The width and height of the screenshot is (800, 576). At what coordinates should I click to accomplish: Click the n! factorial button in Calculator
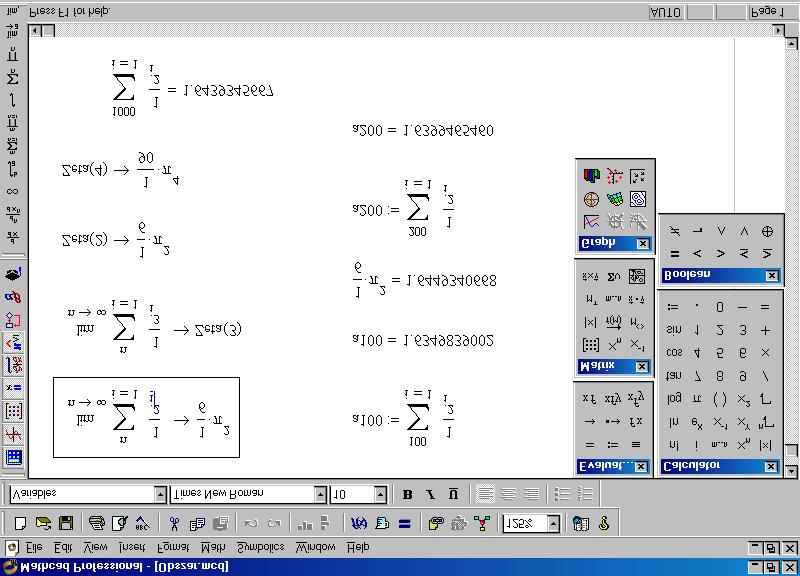click(673, 445)
